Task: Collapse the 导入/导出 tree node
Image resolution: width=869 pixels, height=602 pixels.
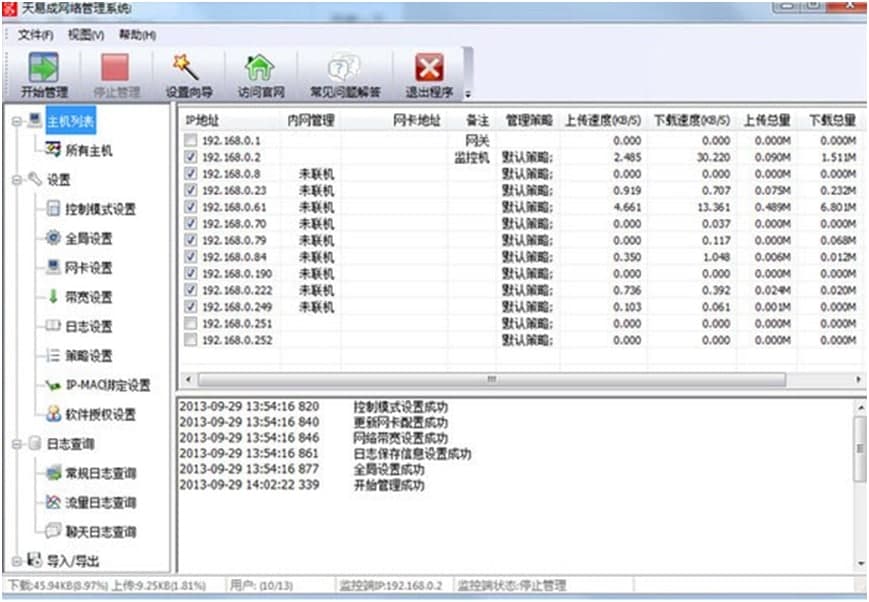Action: (17, 561)
